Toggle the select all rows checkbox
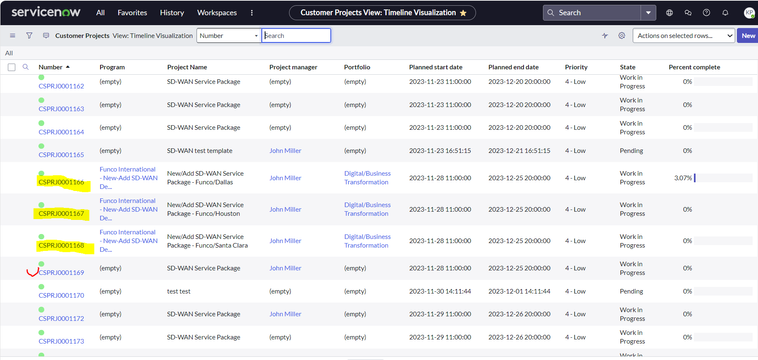The height and width of the screenshot is (360, 758). click(x=12, y=67)
